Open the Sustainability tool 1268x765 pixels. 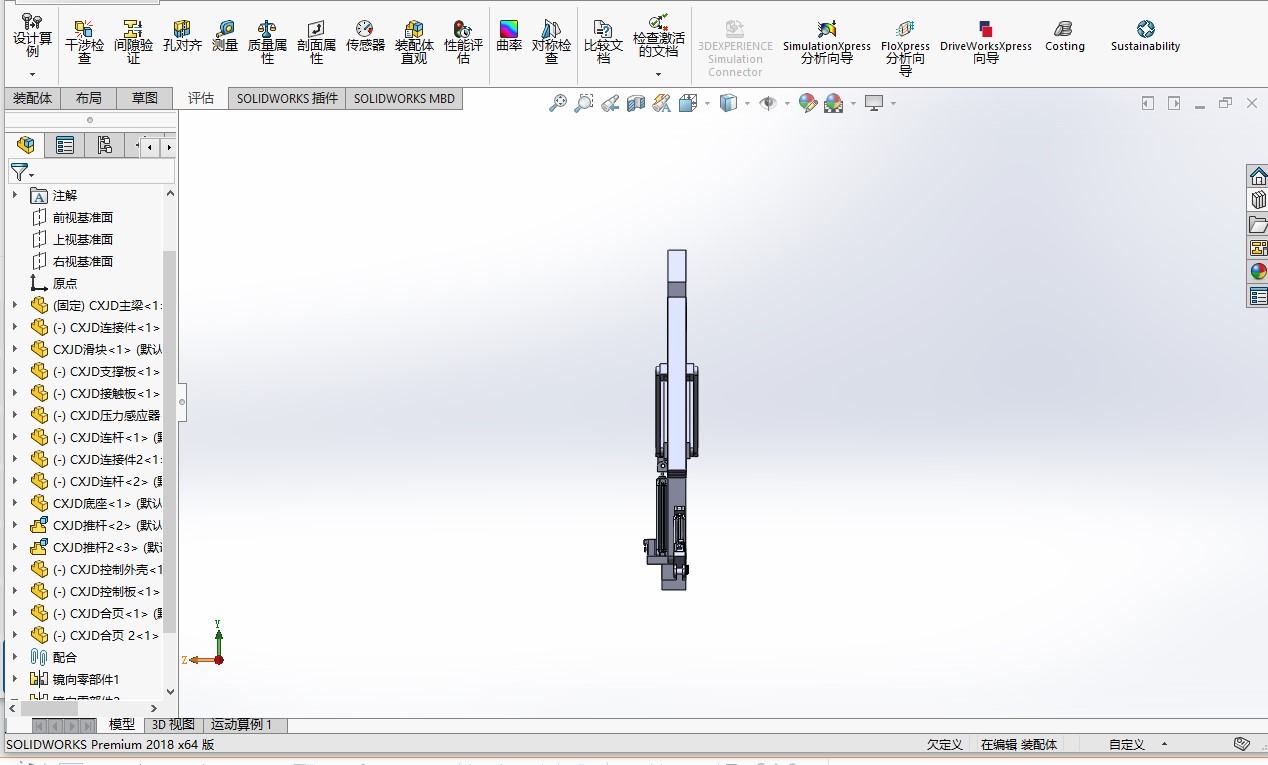pos(1145,36)
